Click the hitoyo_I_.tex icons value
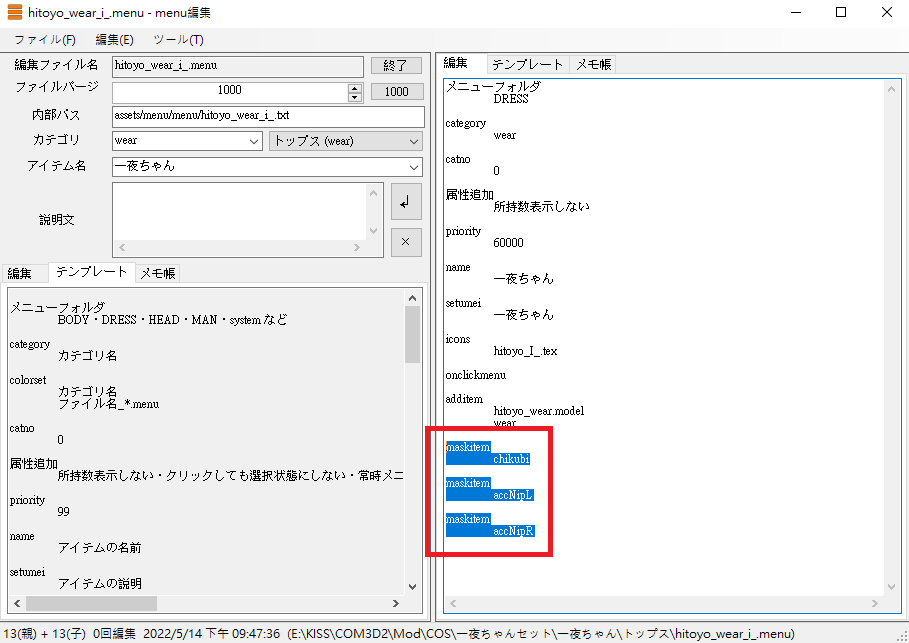The width and height of the screenshot is (909, 643). [x=525, y=351]
